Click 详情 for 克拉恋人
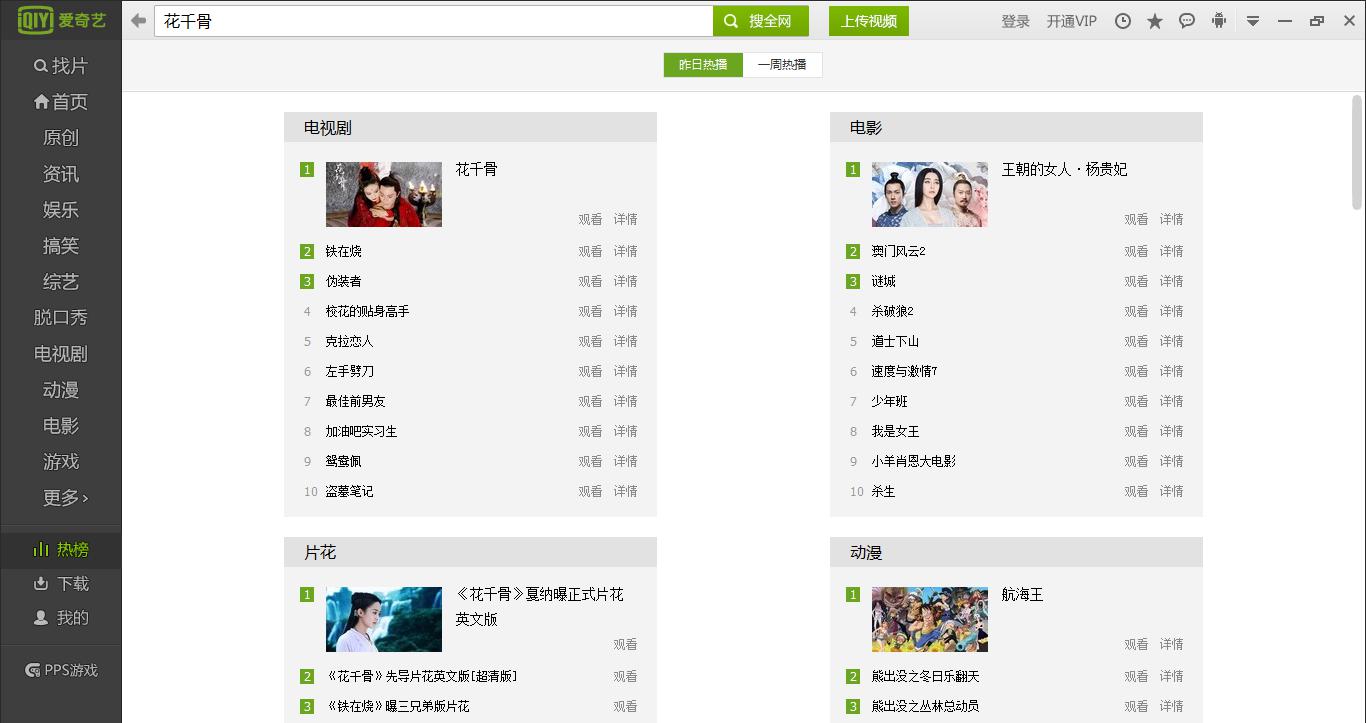 625,341
